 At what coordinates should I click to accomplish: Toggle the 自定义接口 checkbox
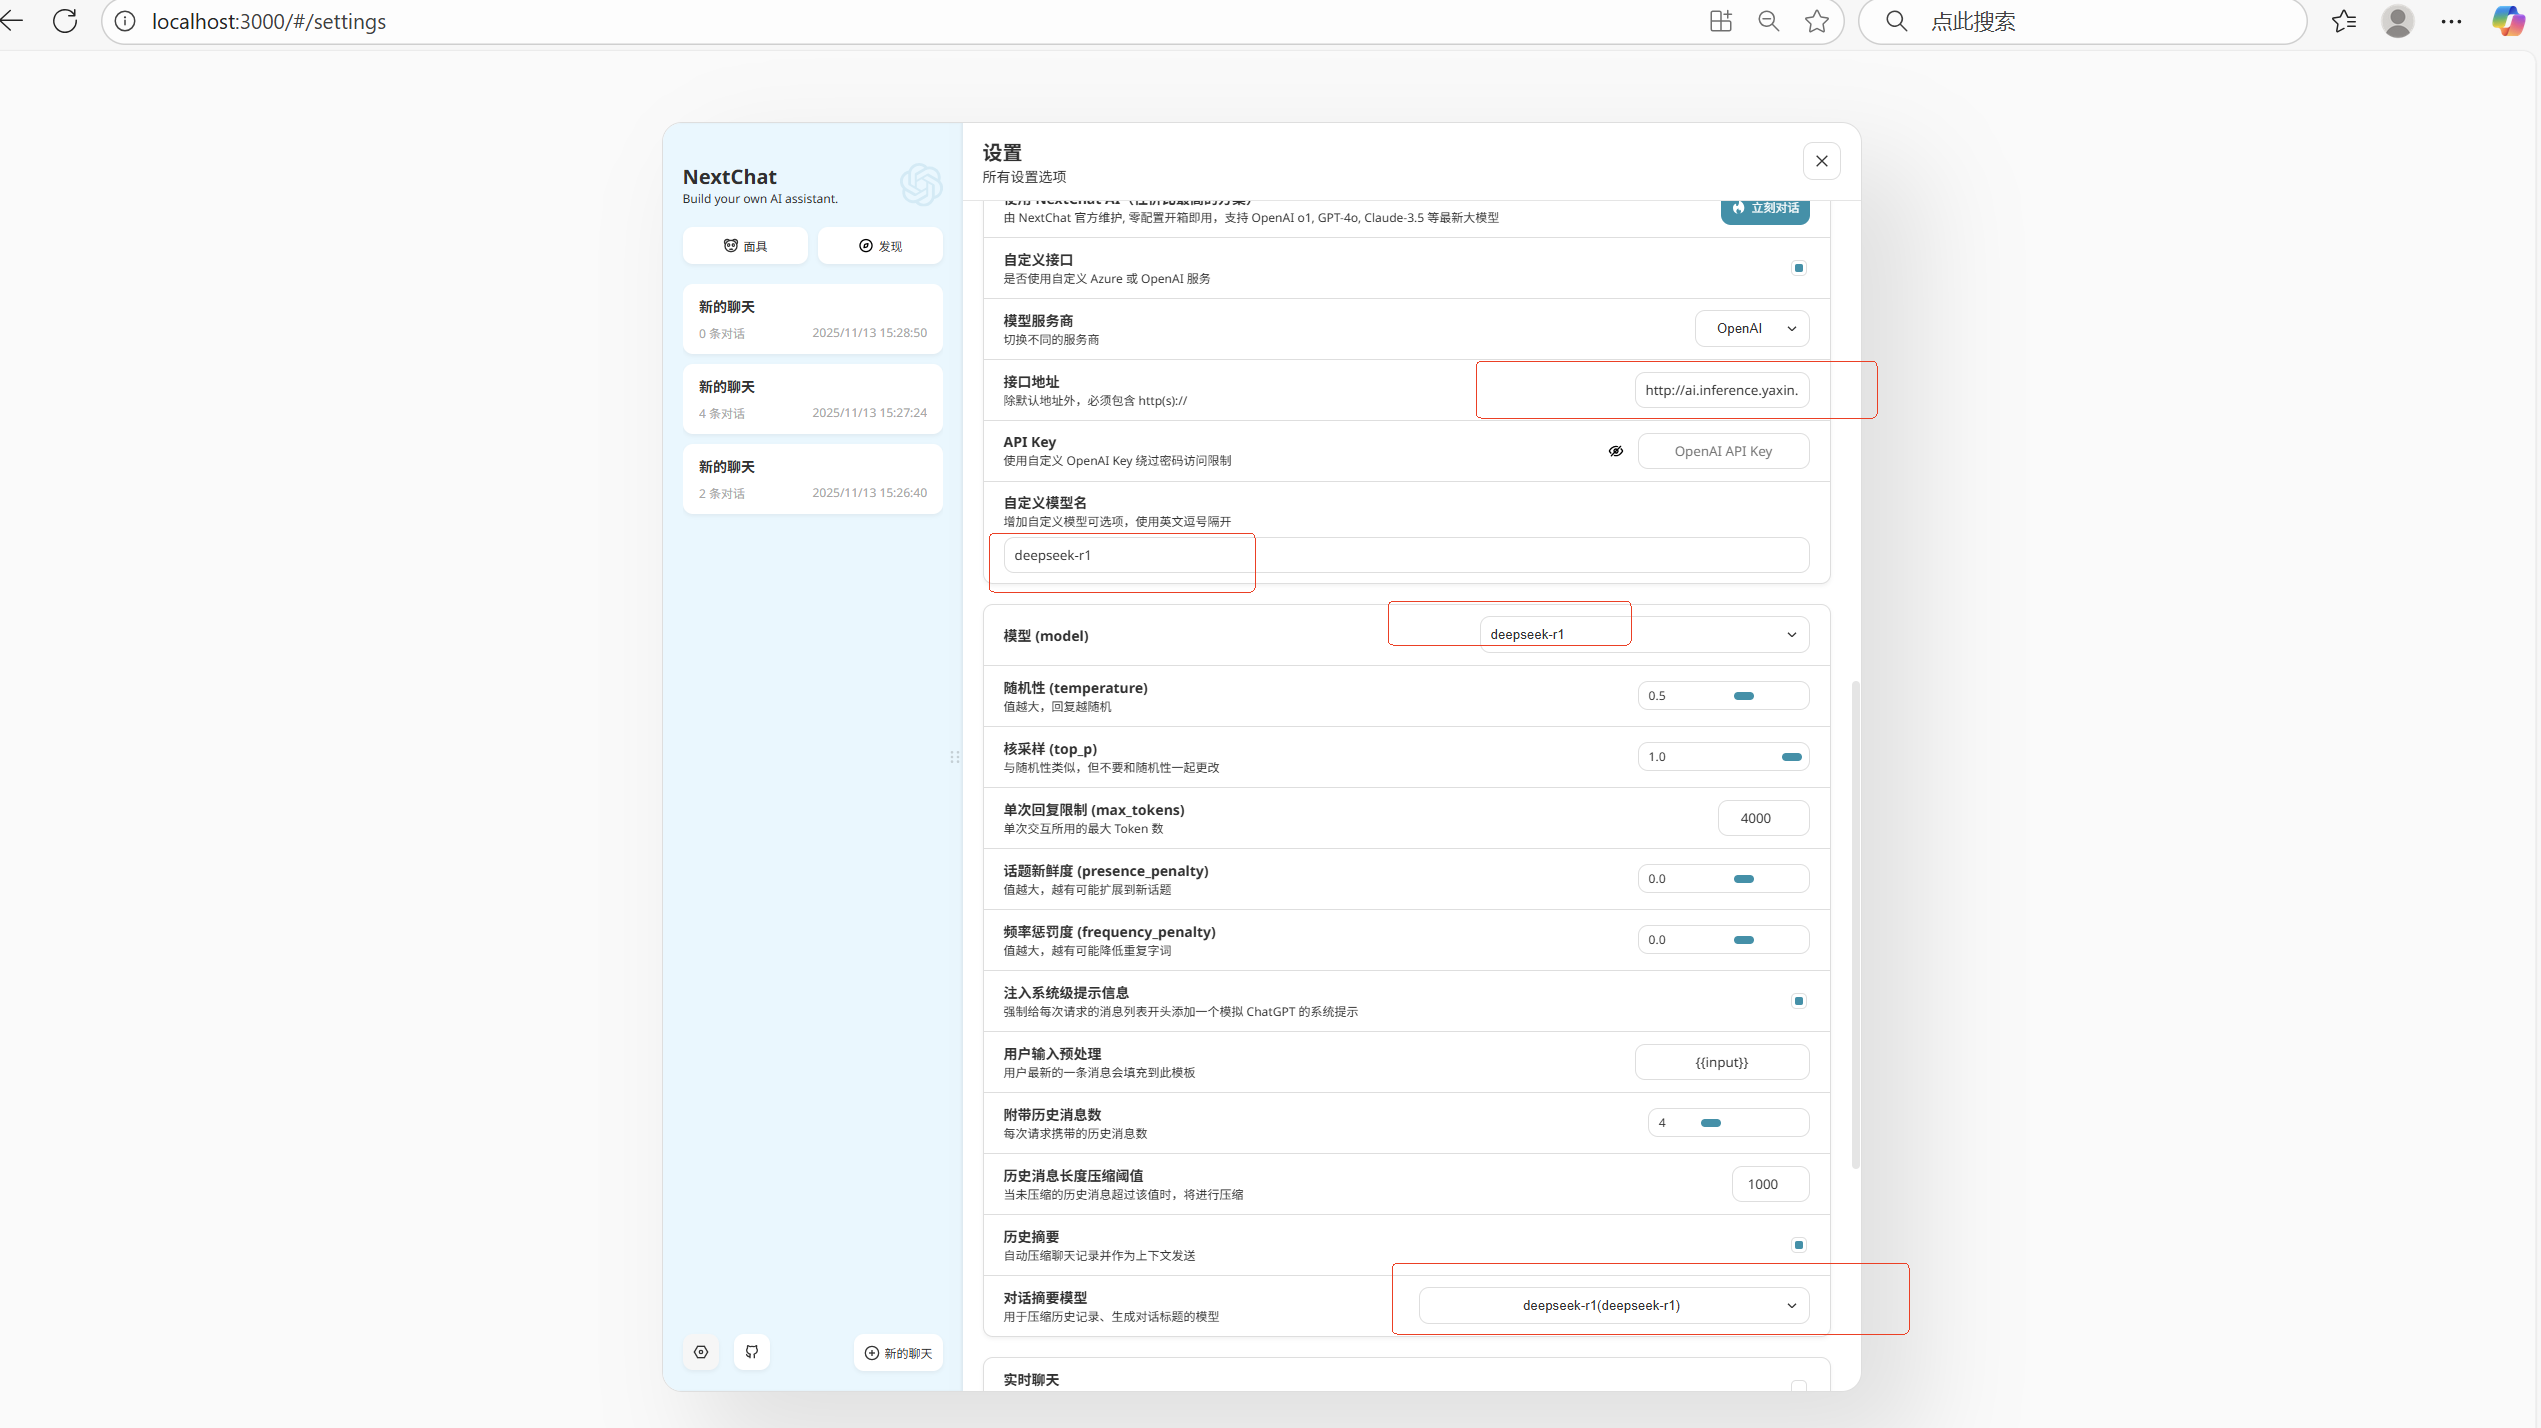click(x=1799, y=268)
